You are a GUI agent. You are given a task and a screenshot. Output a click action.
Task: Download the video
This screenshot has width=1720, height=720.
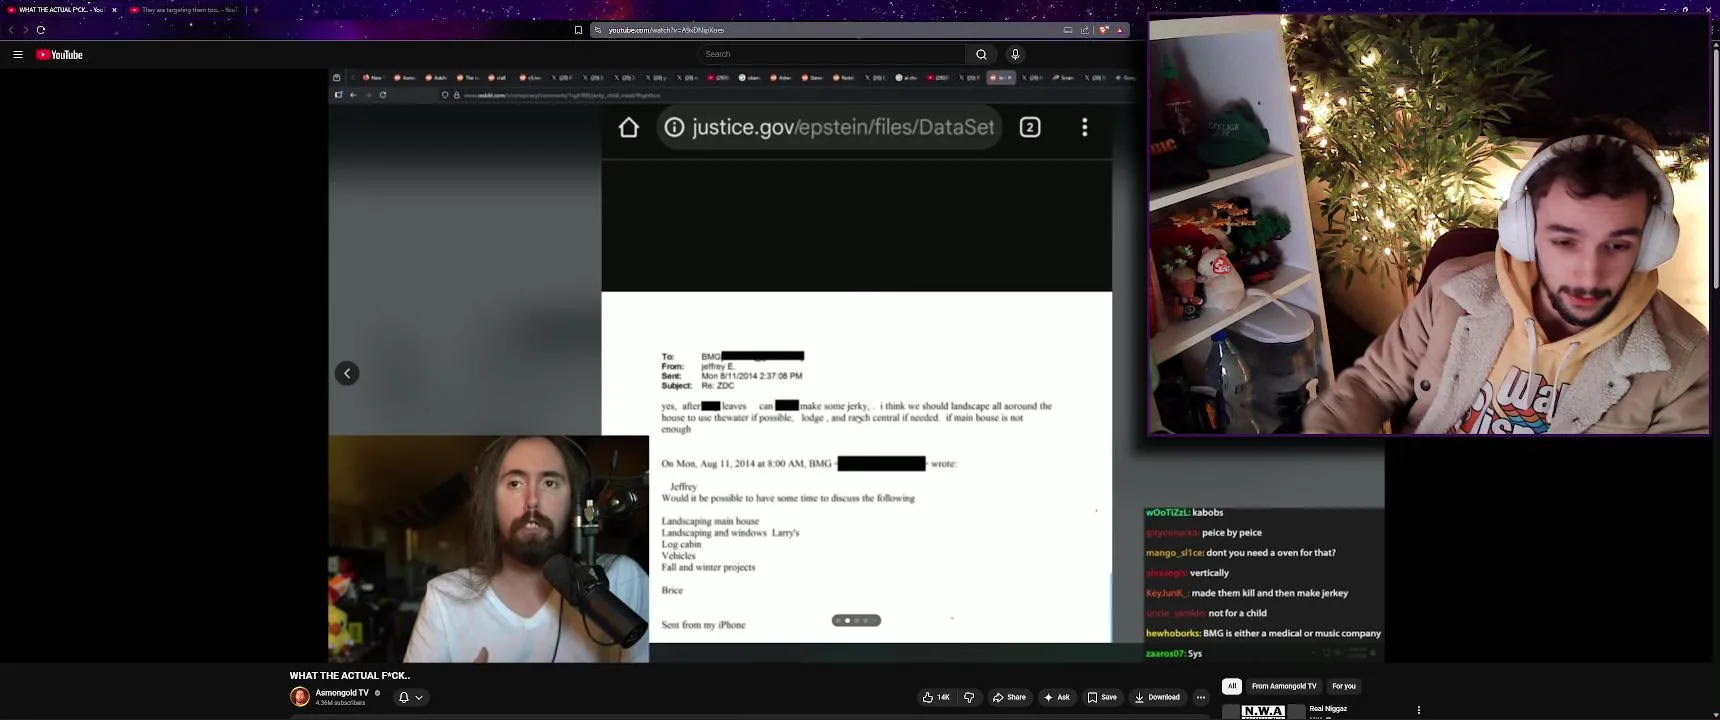(x=1157, y=697)
